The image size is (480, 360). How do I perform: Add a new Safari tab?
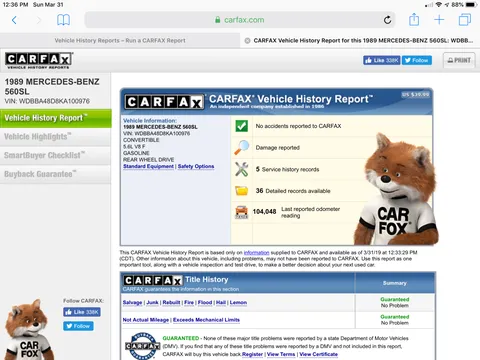pos(439,20)
